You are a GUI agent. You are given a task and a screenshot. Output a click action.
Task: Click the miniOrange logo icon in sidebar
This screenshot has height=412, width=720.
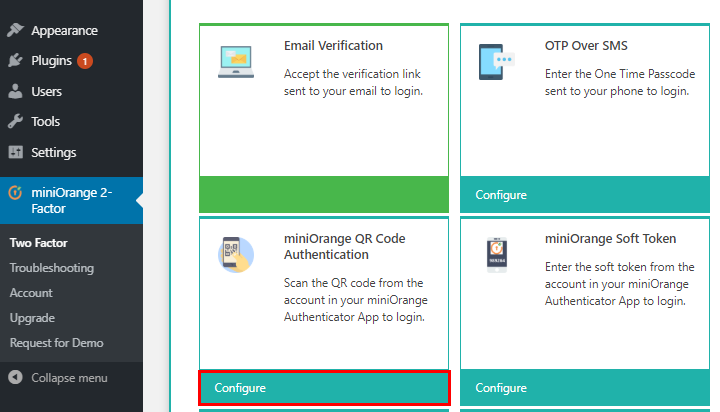click(15, 193)
